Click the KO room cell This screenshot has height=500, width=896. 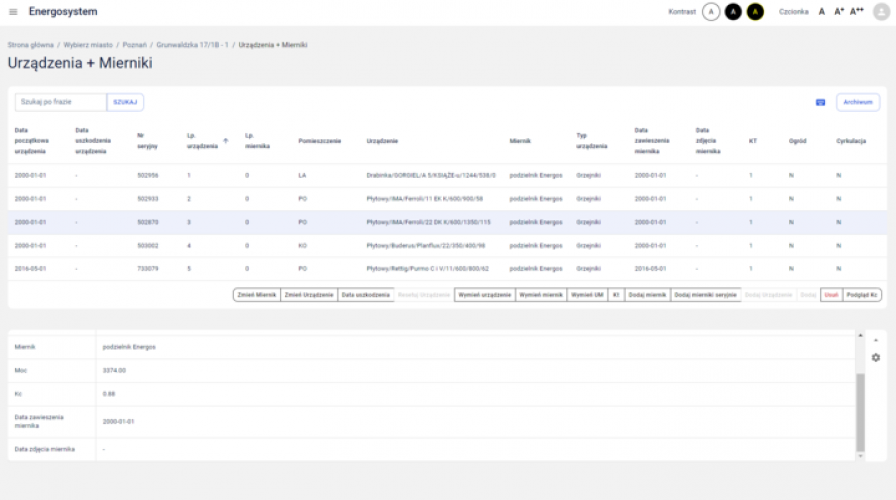302,246
